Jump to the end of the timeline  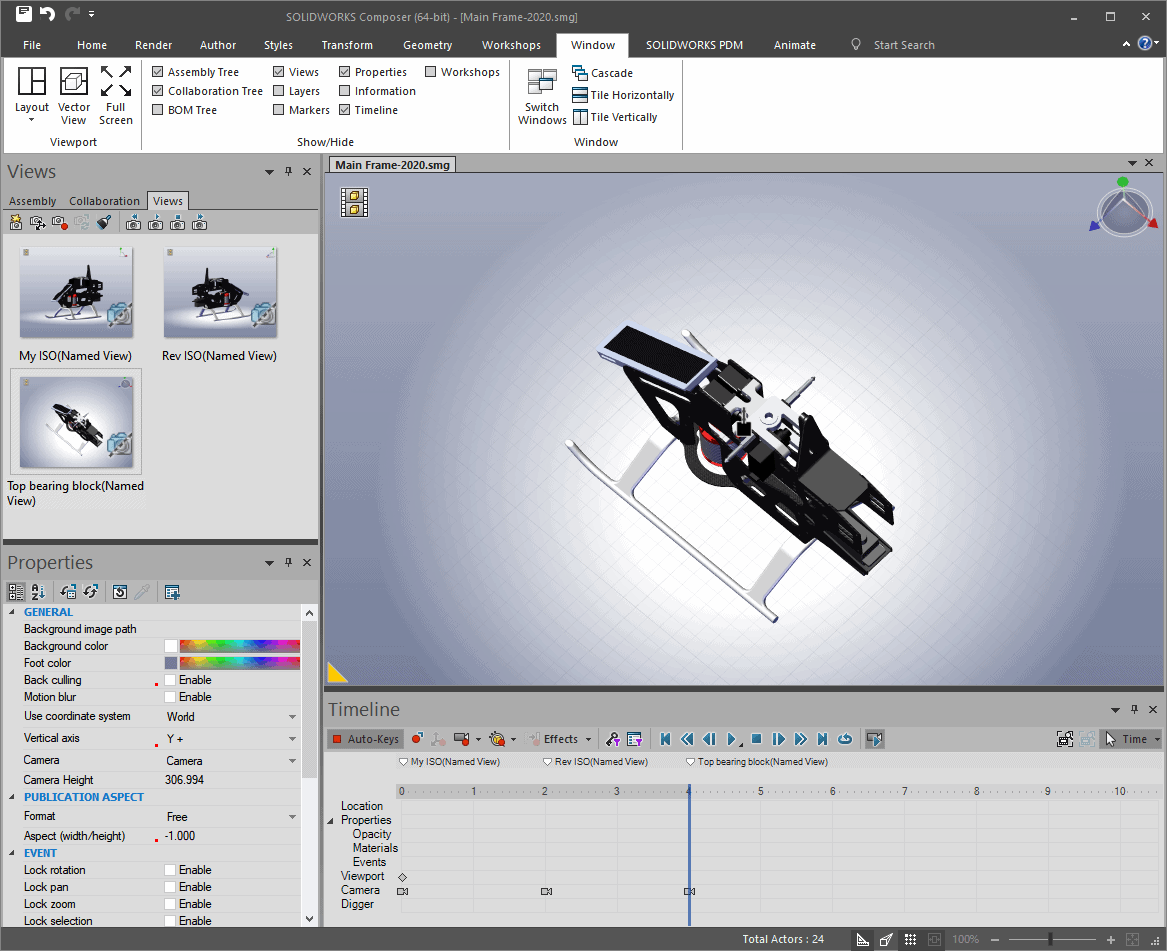tap(822, 739)
